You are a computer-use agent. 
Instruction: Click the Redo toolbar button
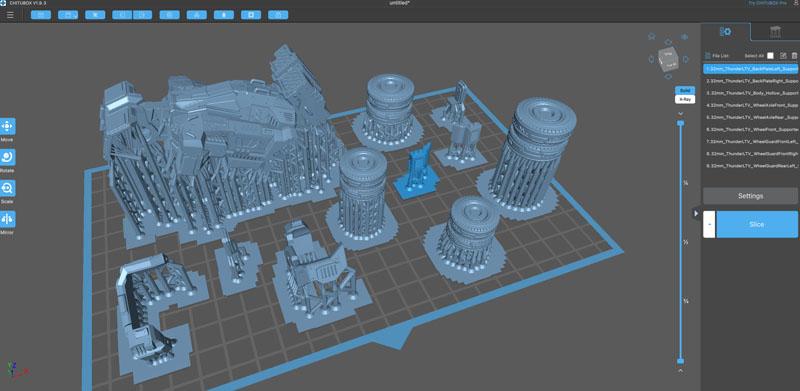point(142,15)
